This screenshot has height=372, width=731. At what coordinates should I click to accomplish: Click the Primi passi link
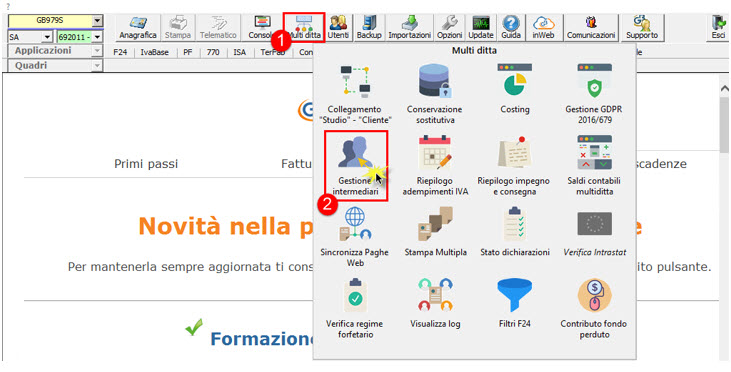146,164
